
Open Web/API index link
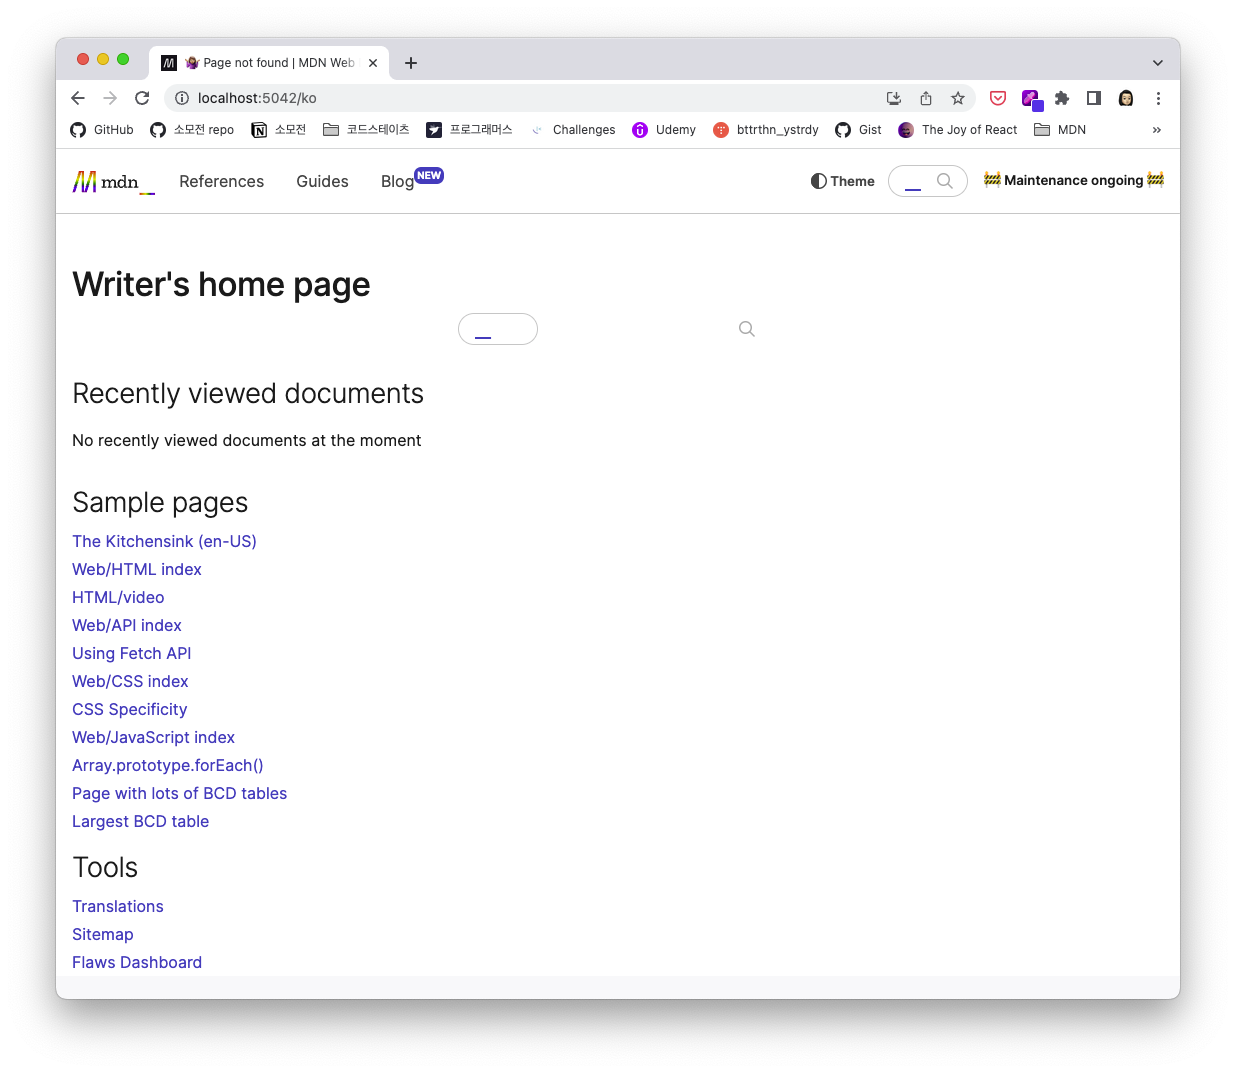point(127,625)
